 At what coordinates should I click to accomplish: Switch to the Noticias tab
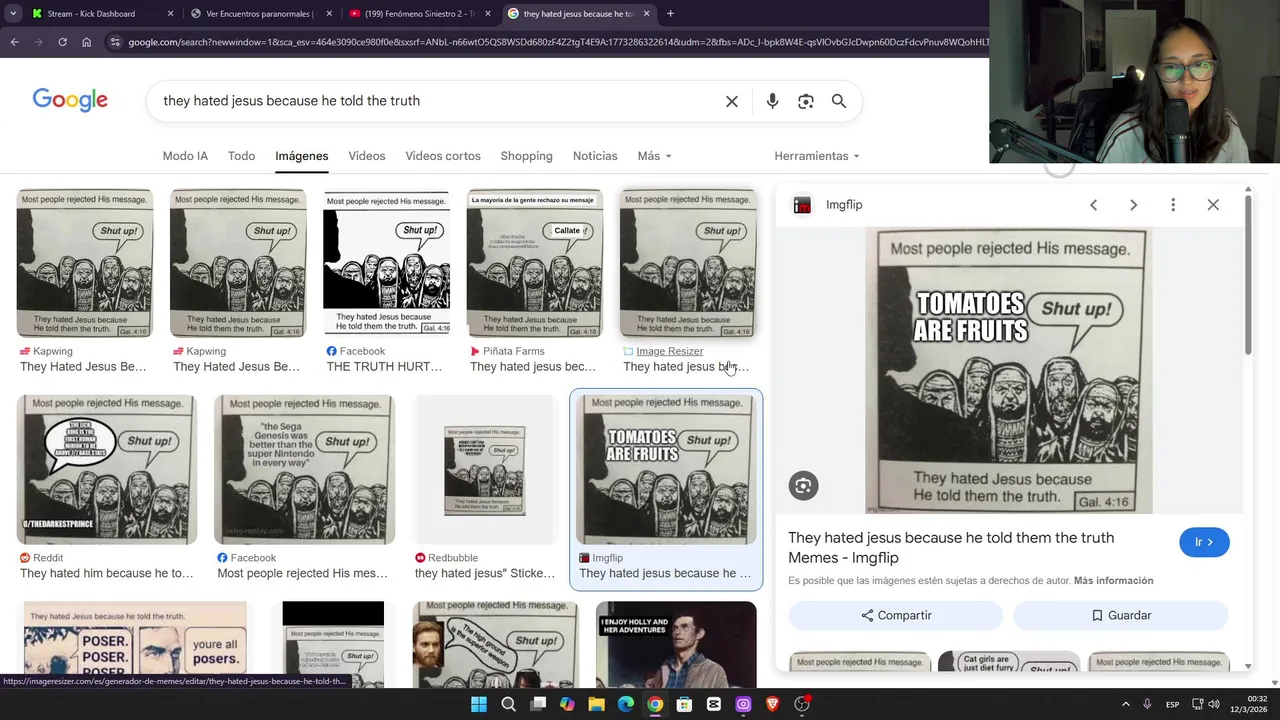[x=595, y=156]
